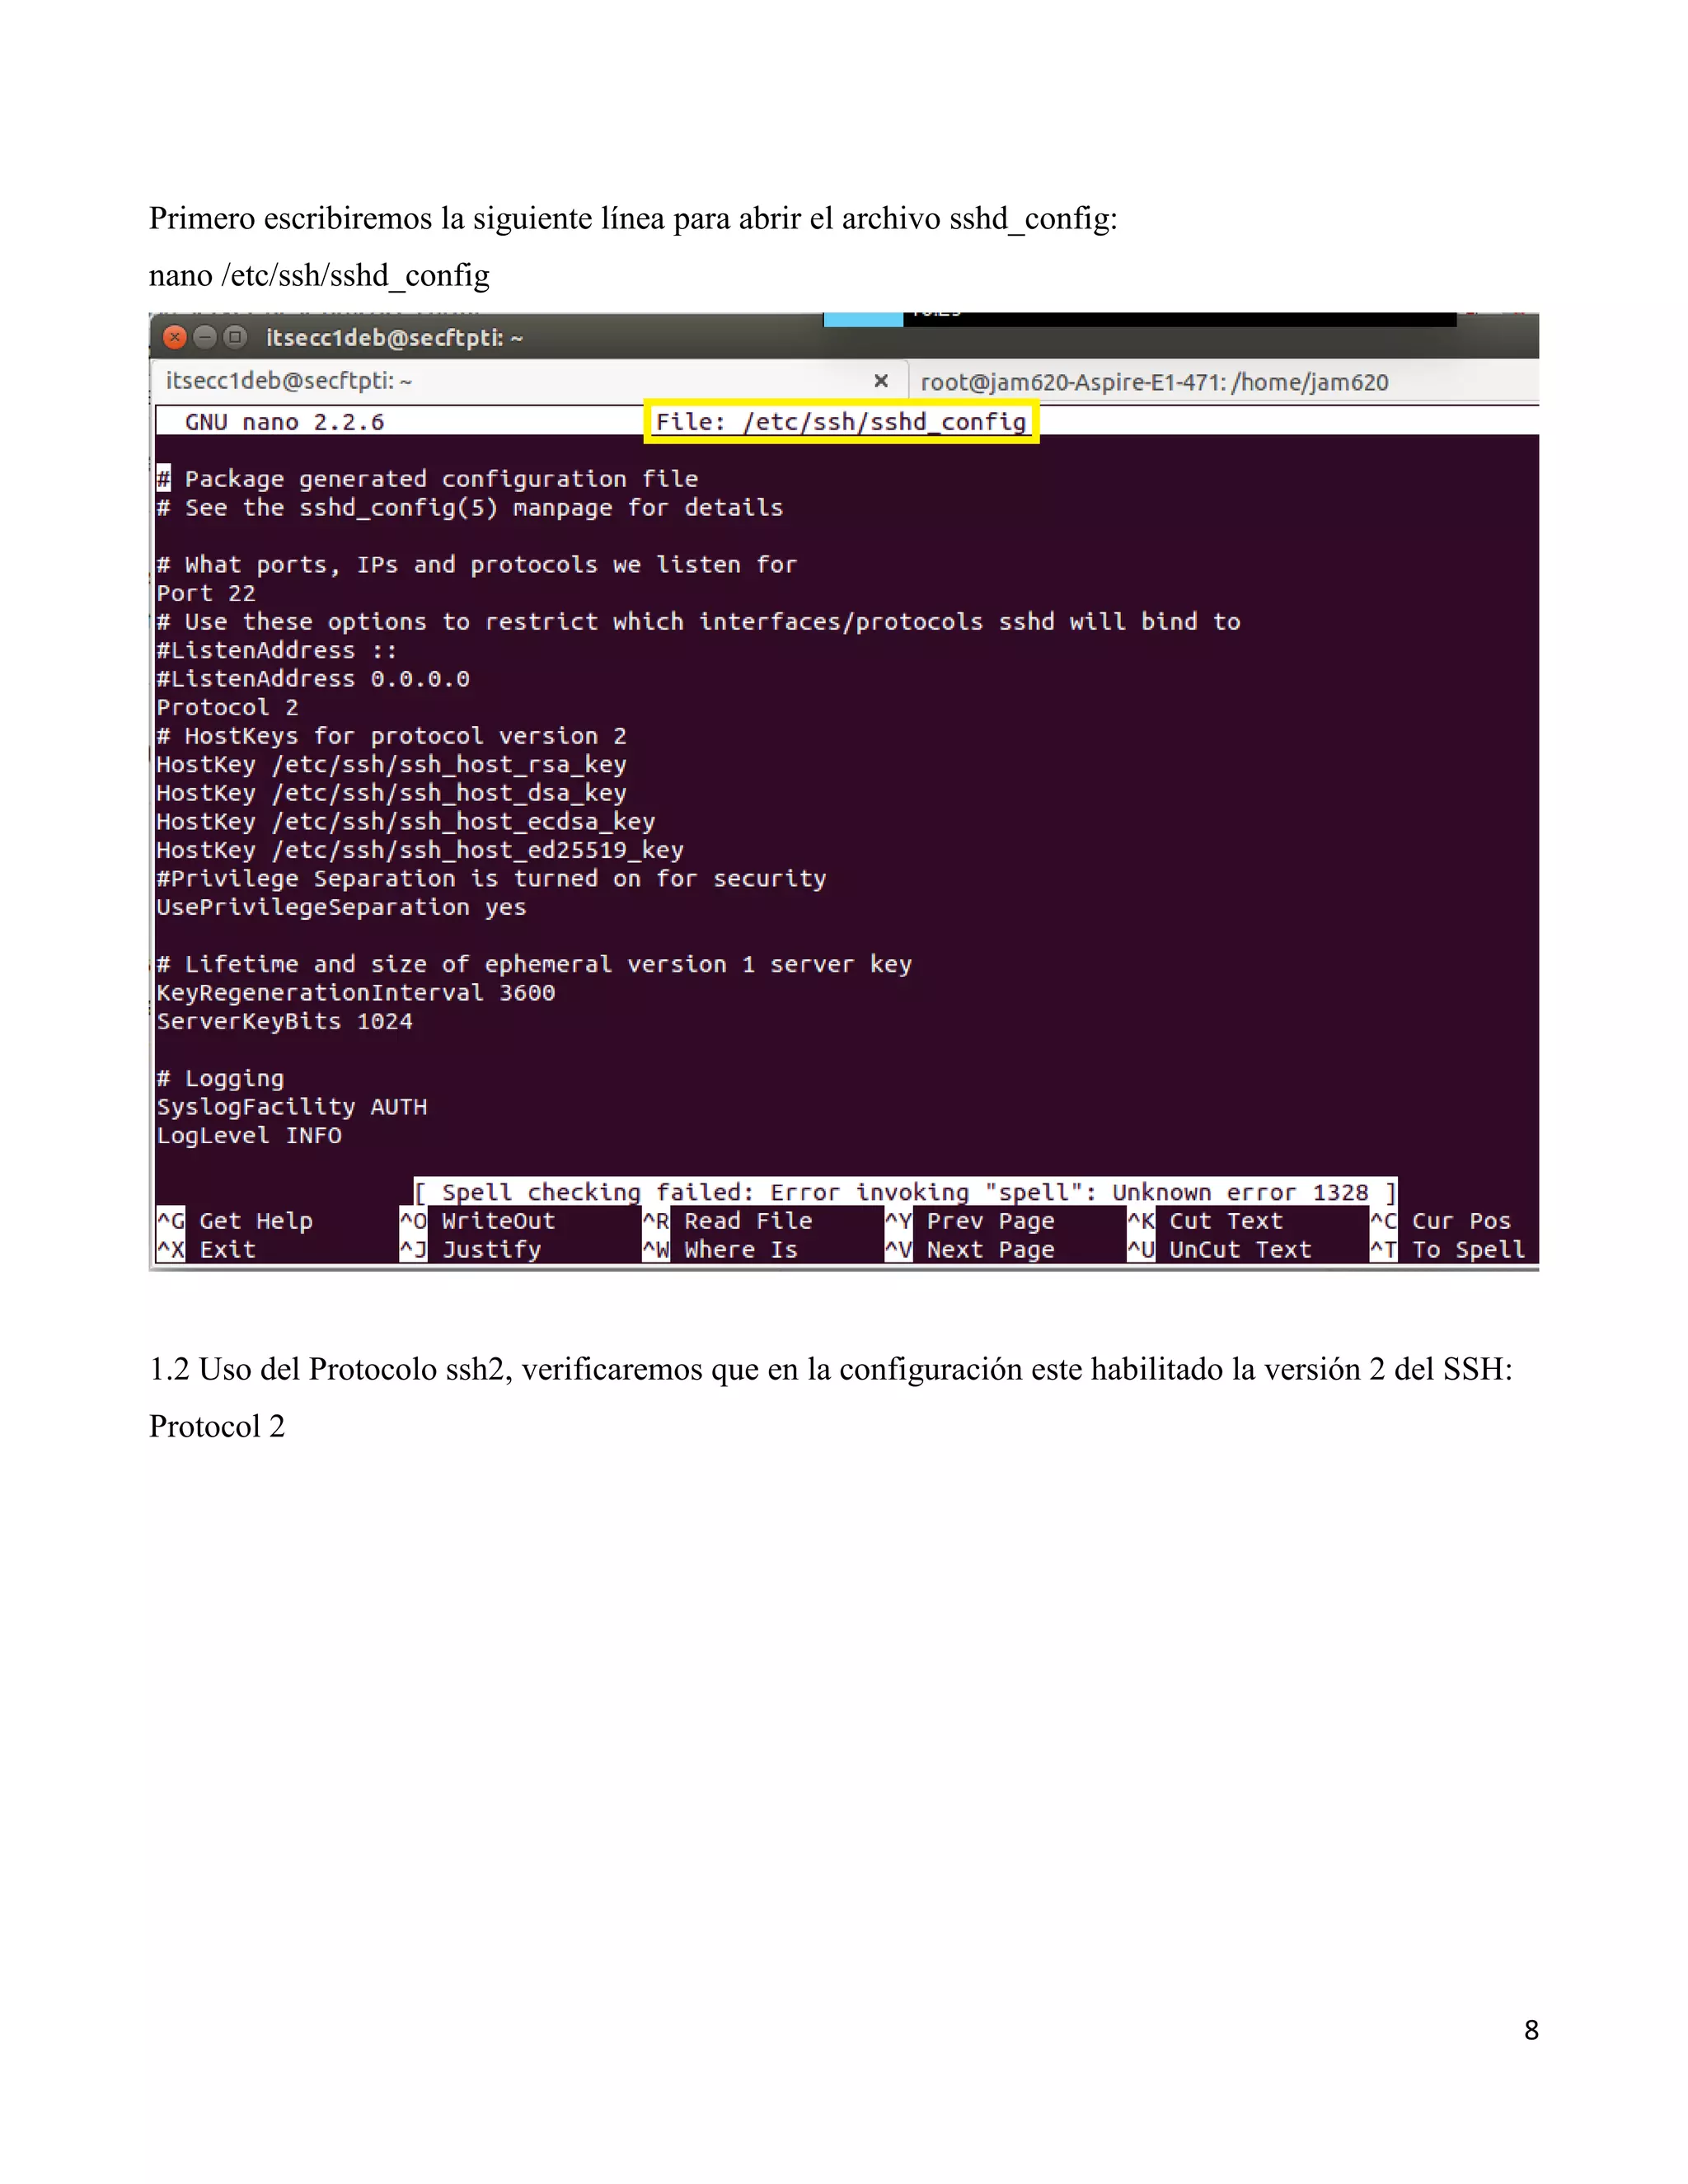Click '#ListenAddress 0.0.0.0' line
This screenshot has width=1688, height=2184.
pyautogui.click(x=313, y=679)
